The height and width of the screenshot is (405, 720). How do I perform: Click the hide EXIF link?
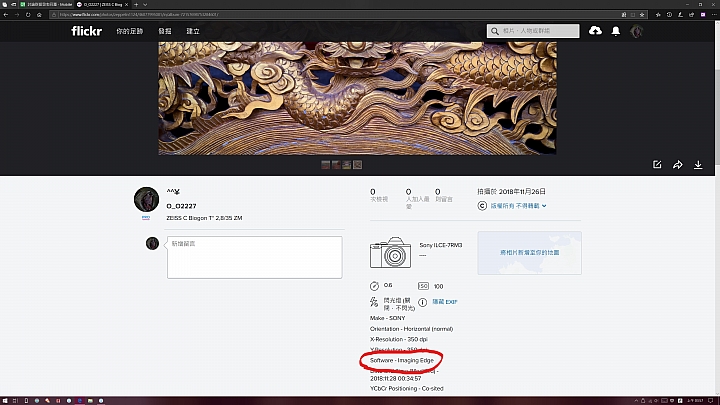click(444, 302)
